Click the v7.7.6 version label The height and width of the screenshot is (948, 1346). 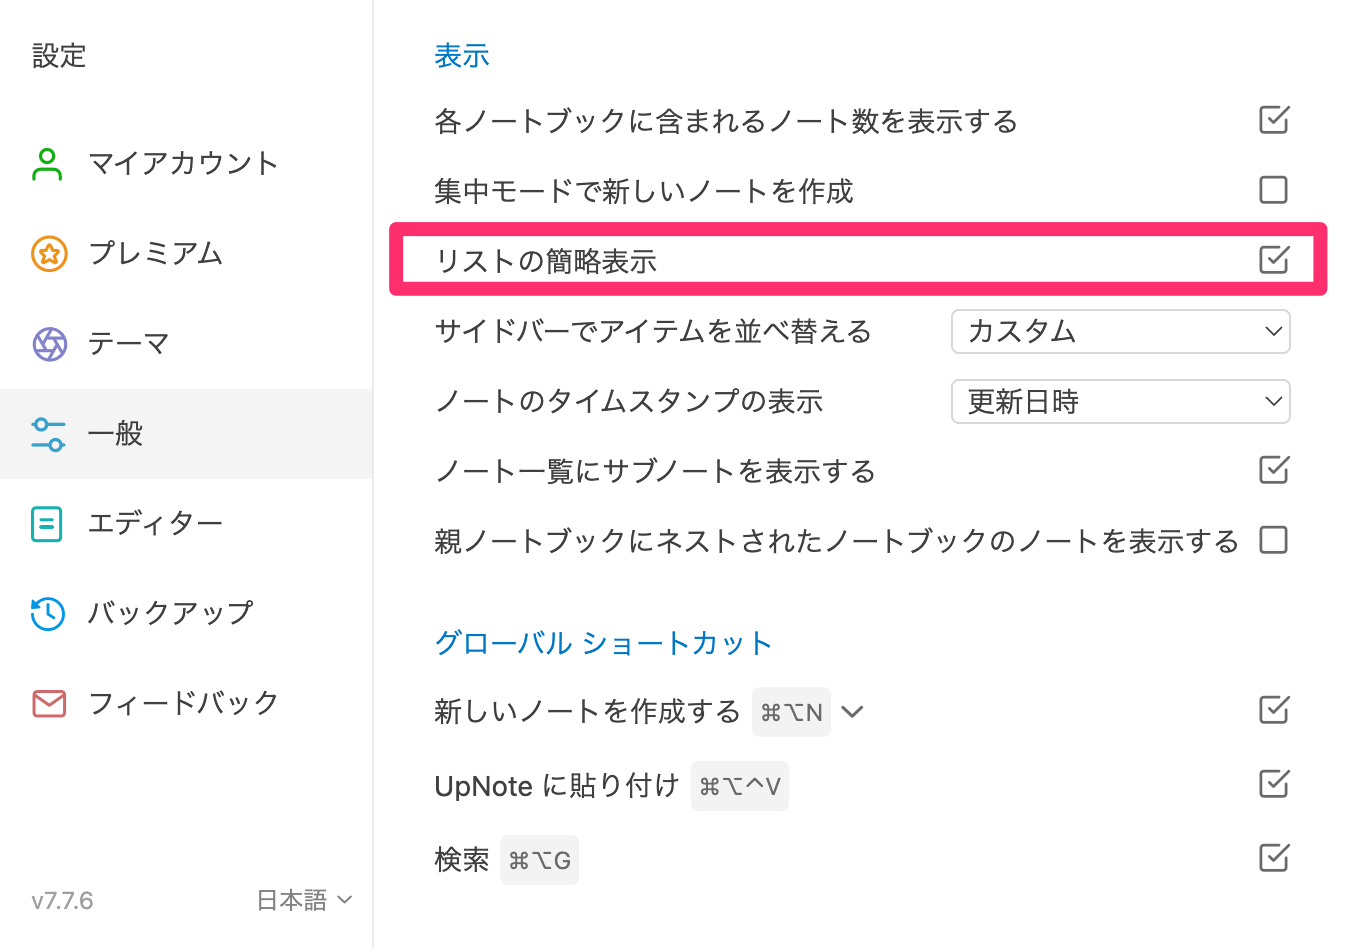coord(60,899)
